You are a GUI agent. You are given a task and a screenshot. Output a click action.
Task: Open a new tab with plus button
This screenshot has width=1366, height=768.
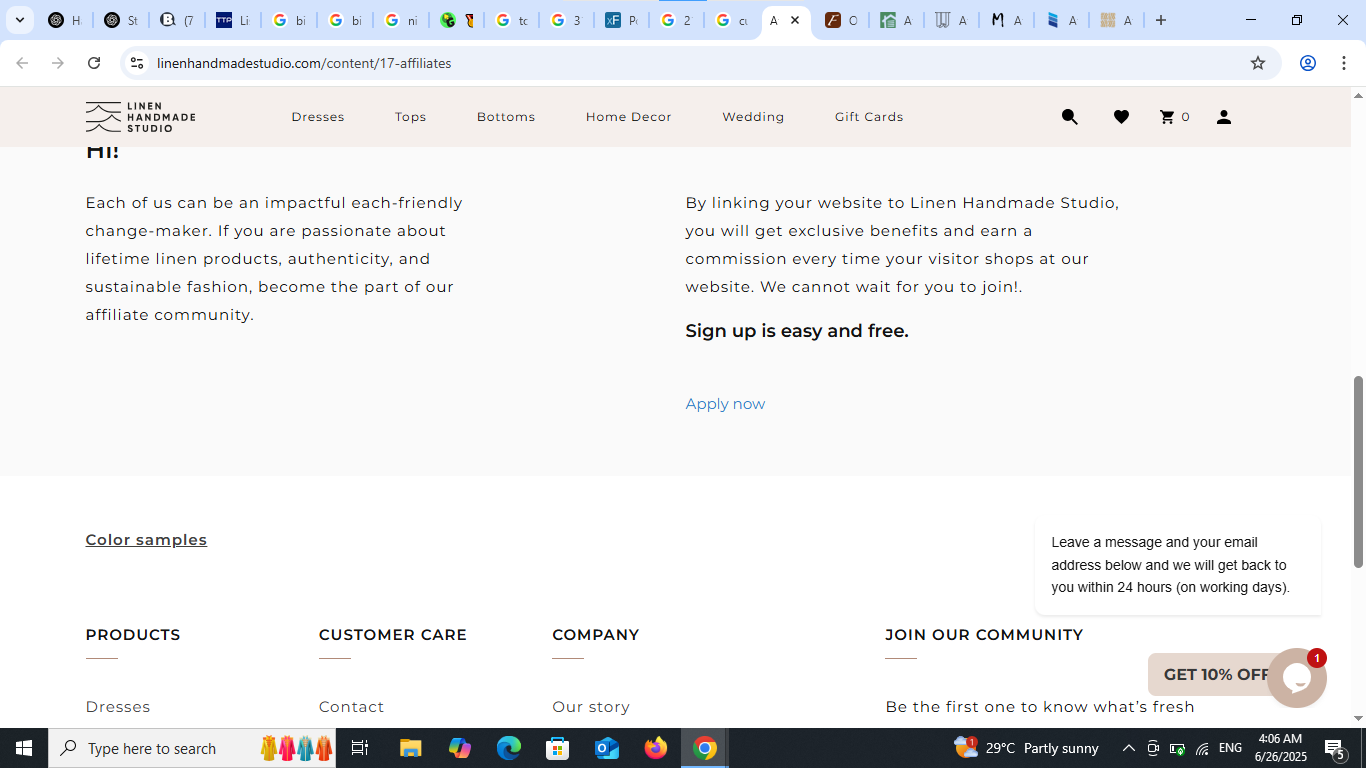1161,20
